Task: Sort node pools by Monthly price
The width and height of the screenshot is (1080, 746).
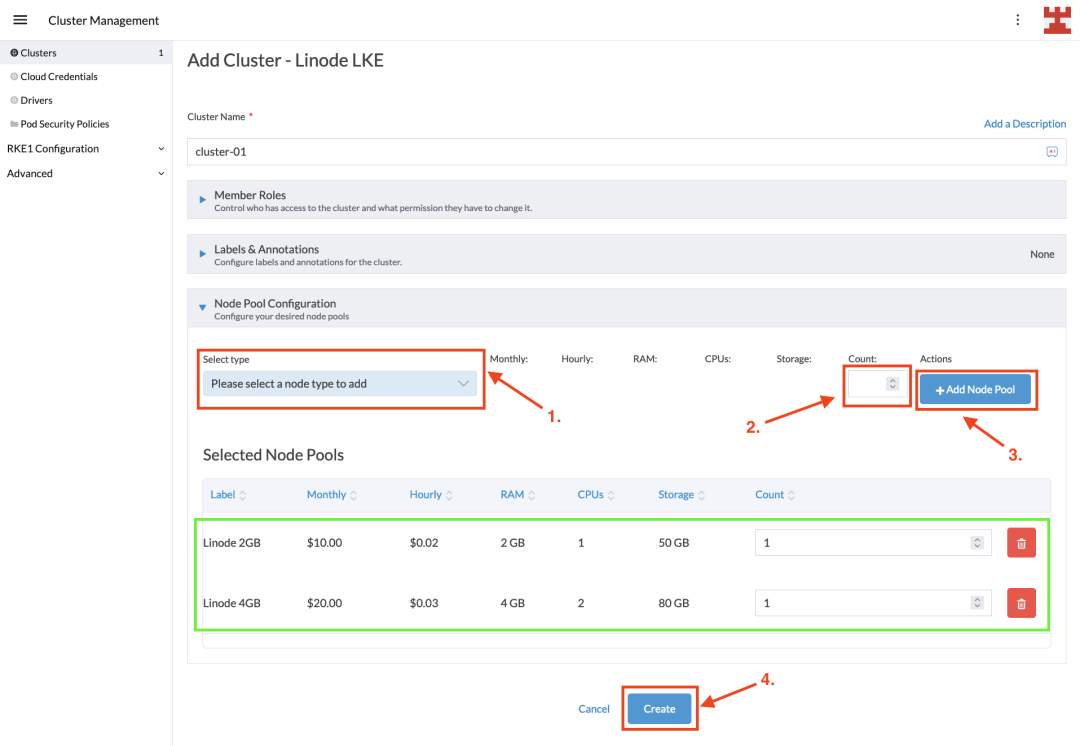Action: click(x=332, y=495)
